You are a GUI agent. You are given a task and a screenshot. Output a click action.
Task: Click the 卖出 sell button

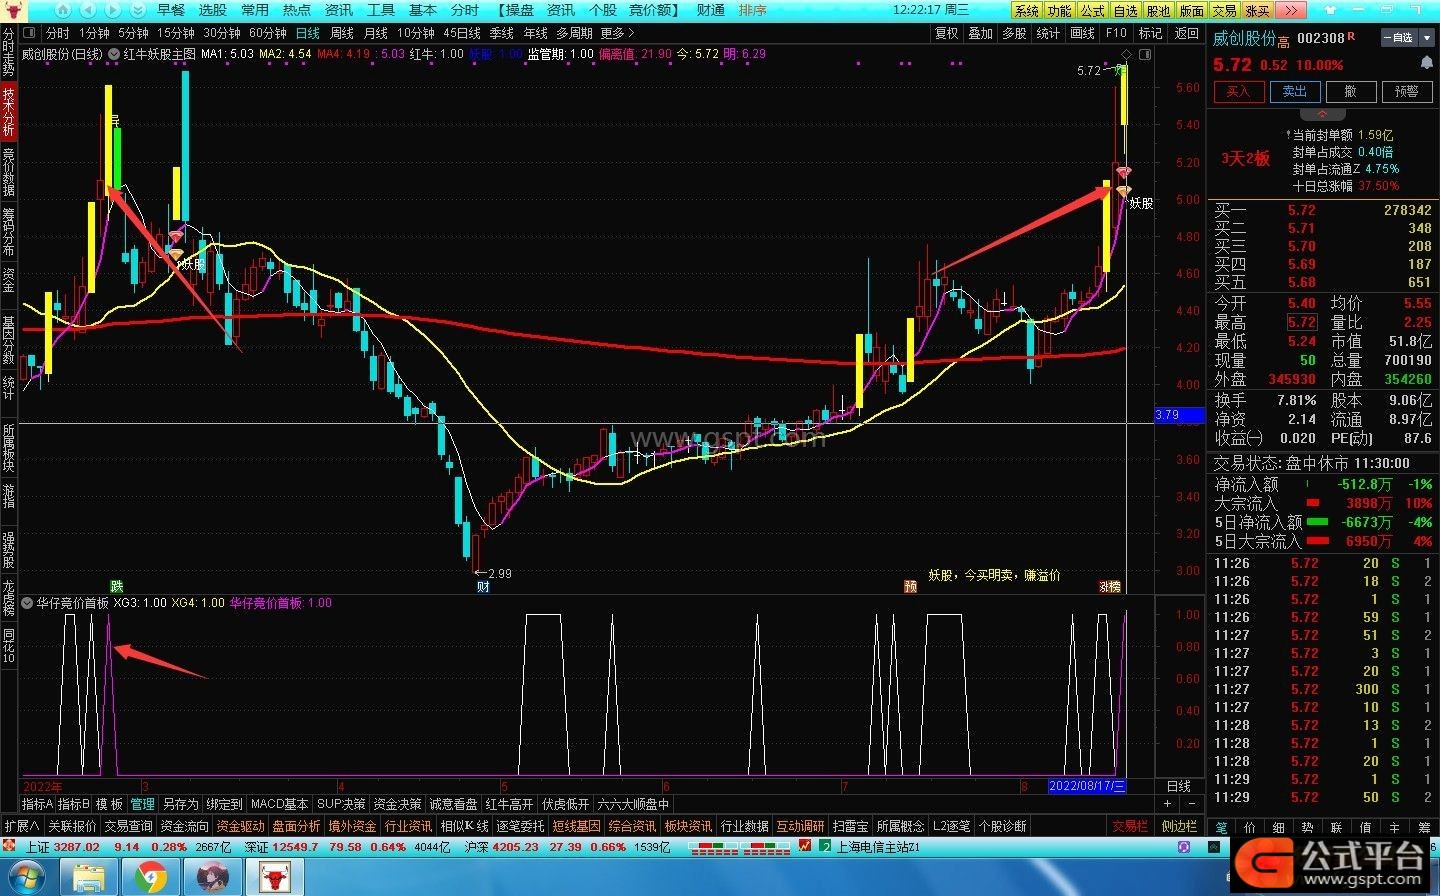(1294, 91)
